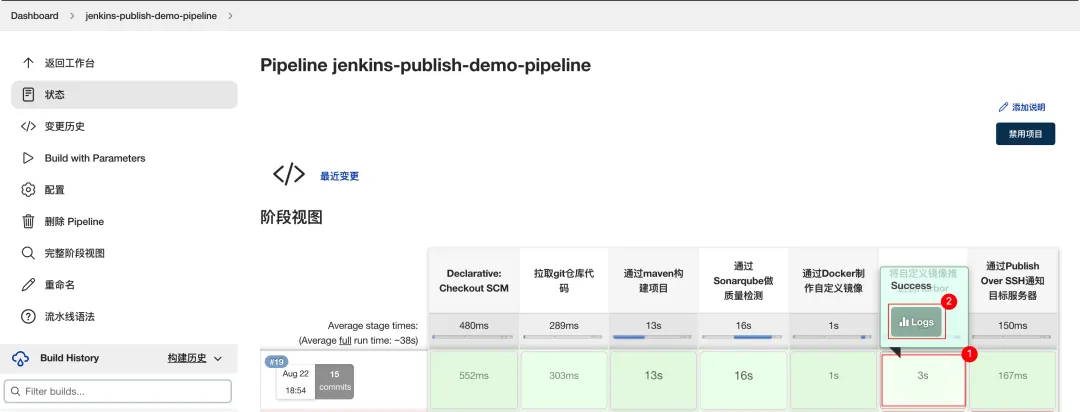Viewport: 1080px width, 412px height.
Task: Click the 303ms 拉取git仓库代码 stage cell
Action: (x=563, y=380)
